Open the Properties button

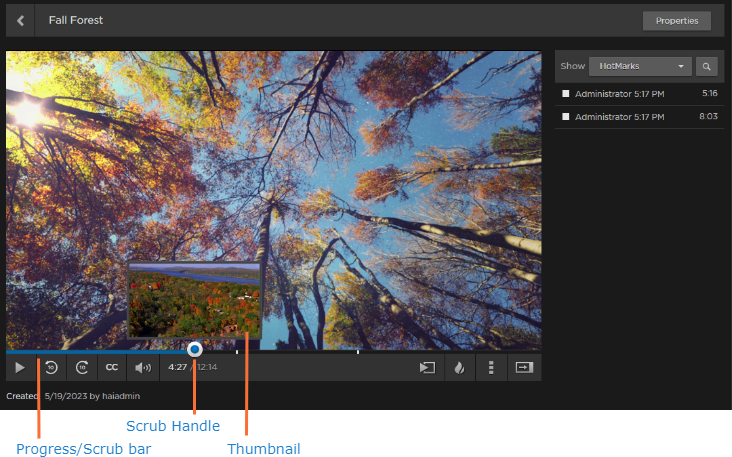click(x=676, y=20)
